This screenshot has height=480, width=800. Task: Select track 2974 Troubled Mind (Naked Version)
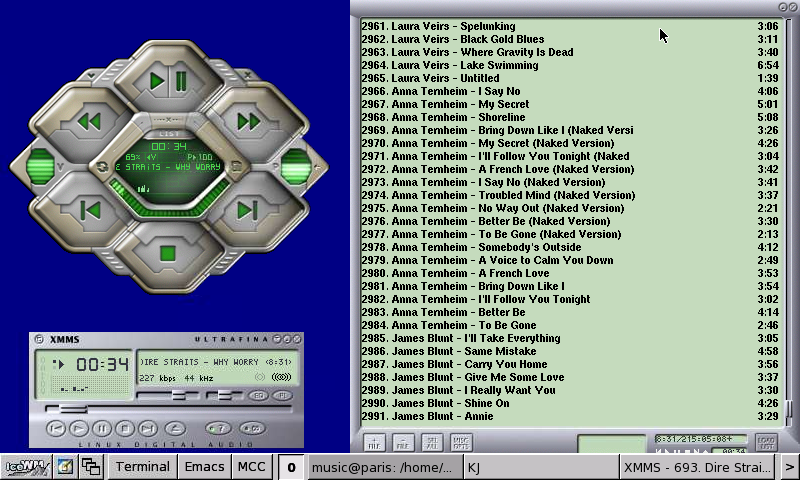[570, 195]
